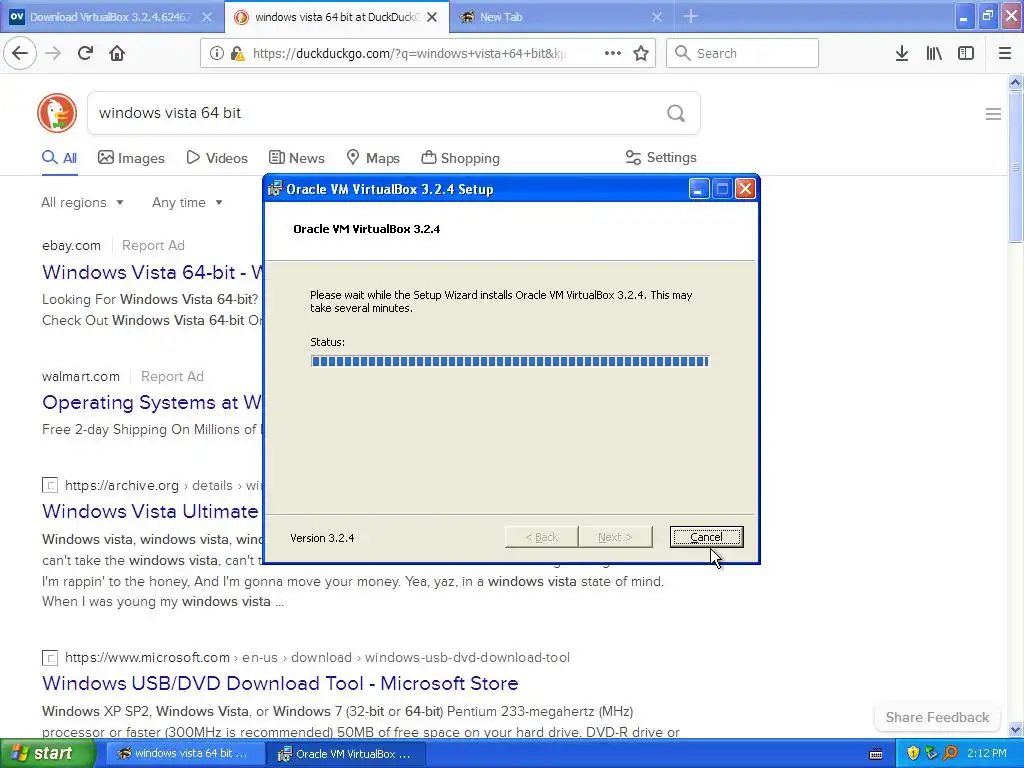Select the All search category

tap(59, 158)
